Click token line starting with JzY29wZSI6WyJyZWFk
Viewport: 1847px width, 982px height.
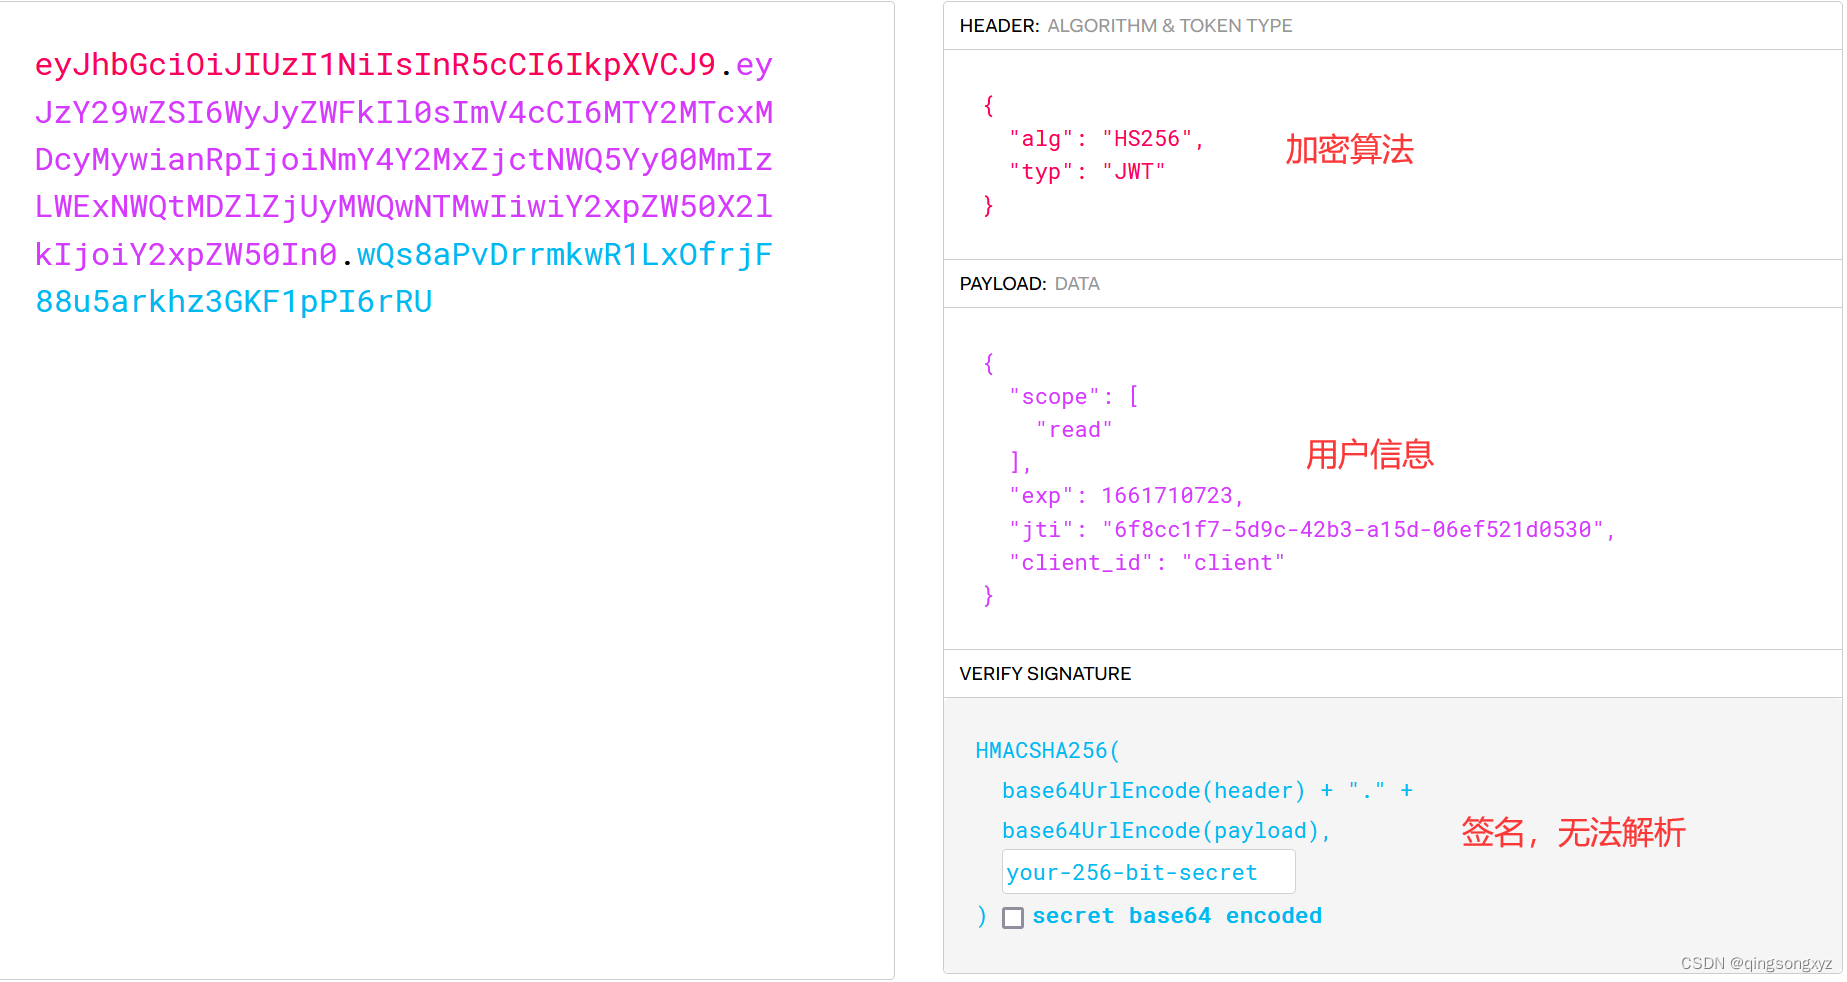pyautogui.click(x=404, y=113)
